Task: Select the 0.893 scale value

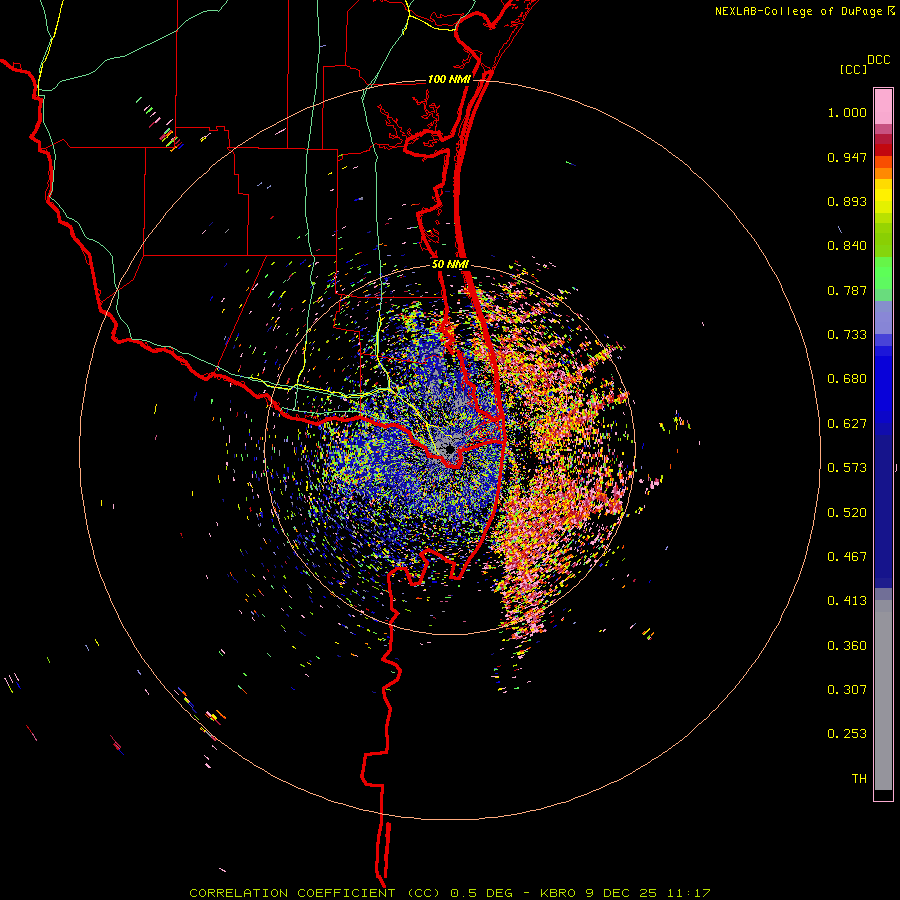Action: 847,201
